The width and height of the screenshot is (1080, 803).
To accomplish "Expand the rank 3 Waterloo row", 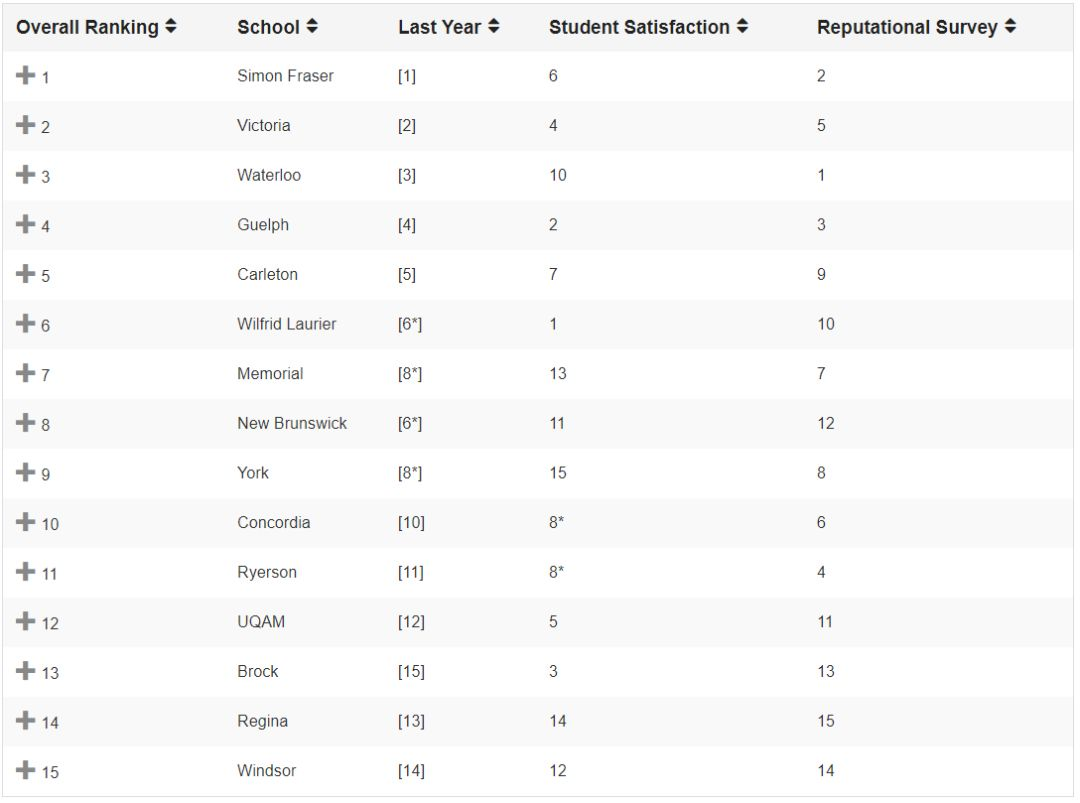I will click(x=26, y=175).
